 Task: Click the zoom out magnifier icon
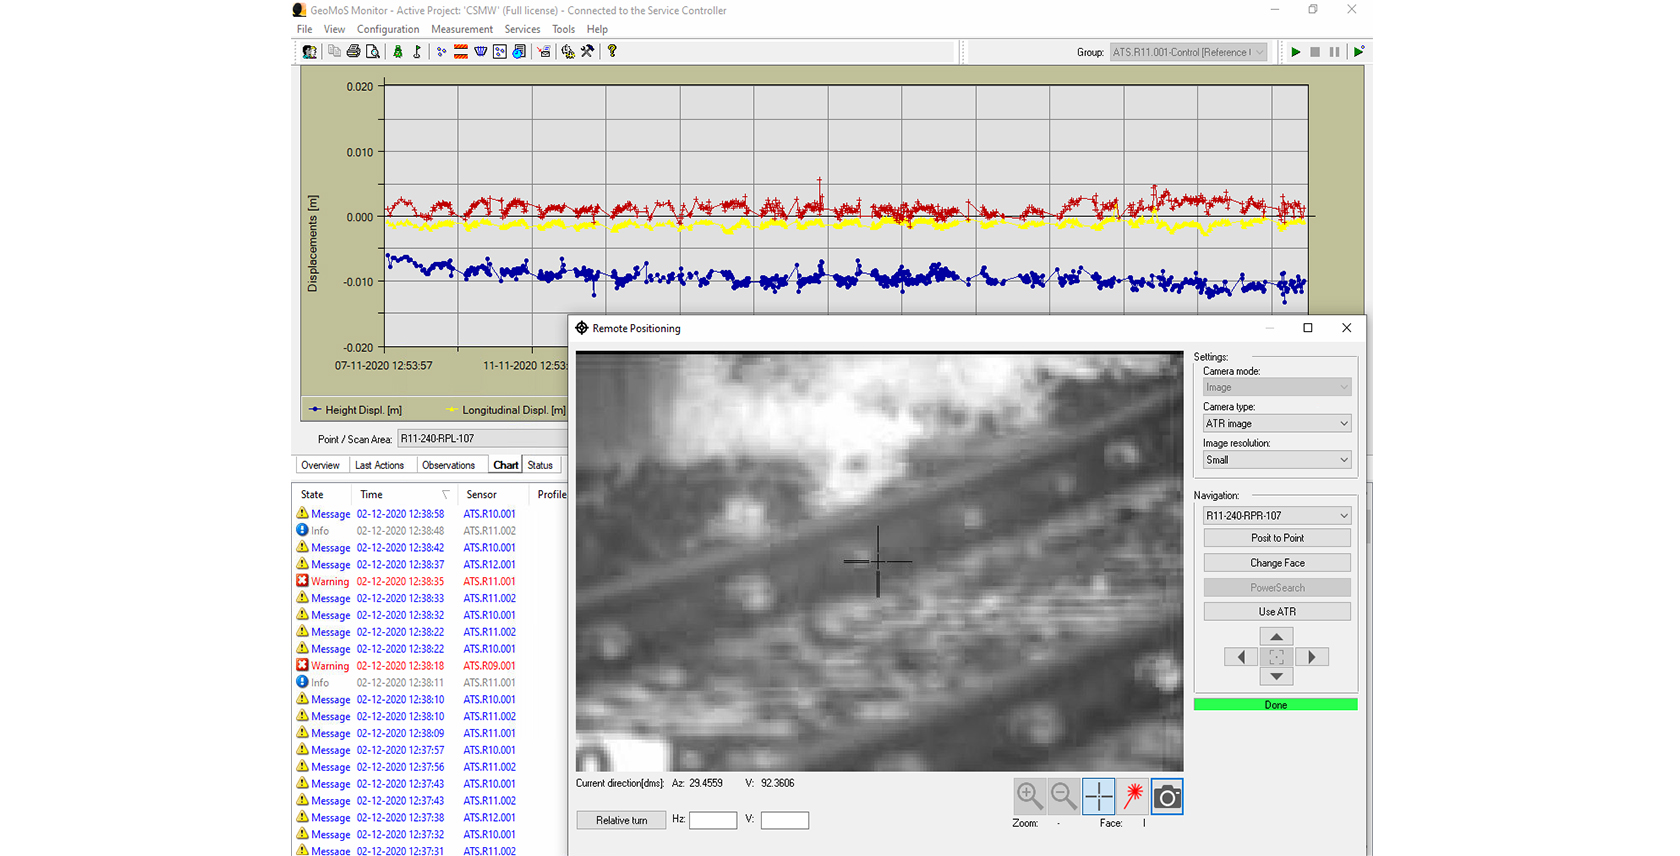1064,796
